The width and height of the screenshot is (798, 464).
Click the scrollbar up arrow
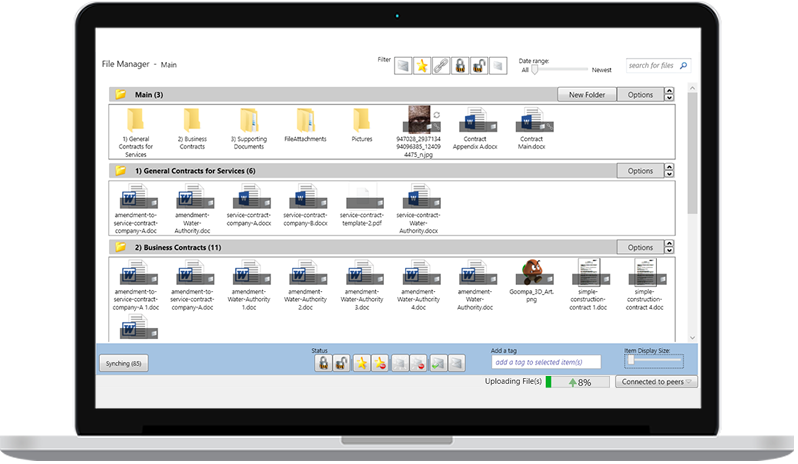pos(692,88)
